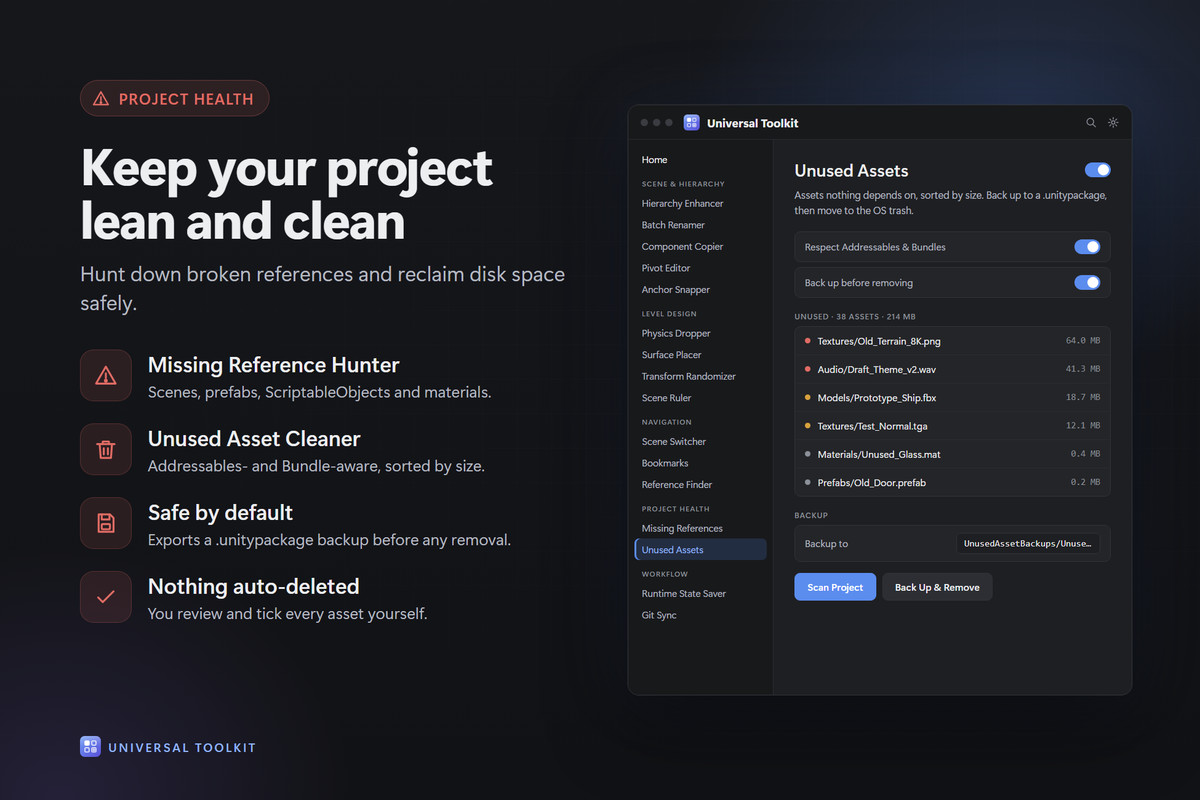Select Audio/Draft_Theme_v2.wav asset row

point(952,369)
